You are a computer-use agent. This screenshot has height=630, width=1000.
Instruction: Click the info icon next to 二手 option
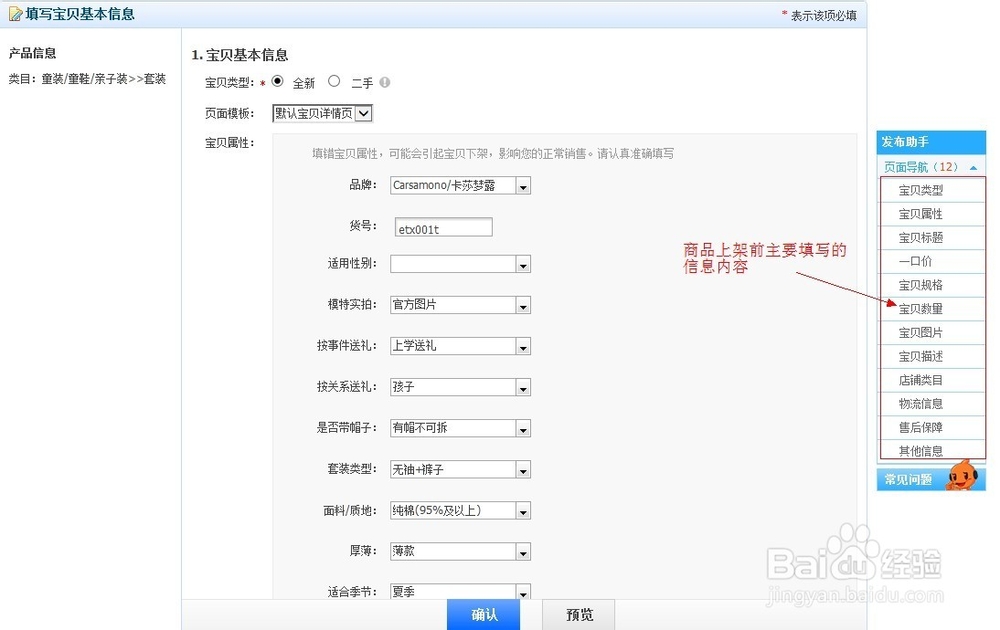tap(386, 83)
